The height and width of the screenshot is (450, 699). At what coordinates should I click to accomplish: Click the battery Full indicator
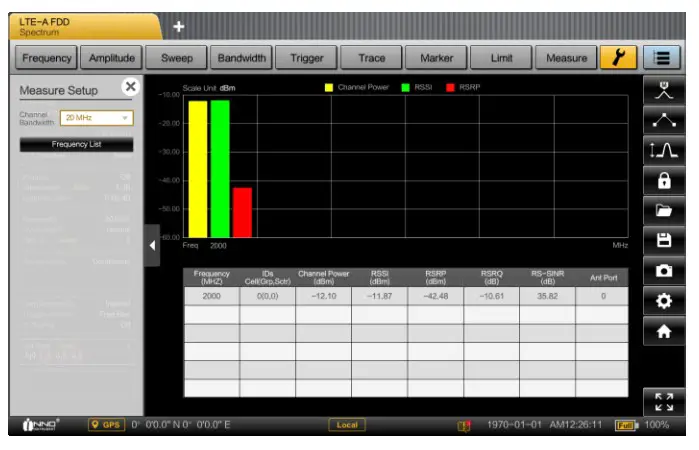coord(626,425)
